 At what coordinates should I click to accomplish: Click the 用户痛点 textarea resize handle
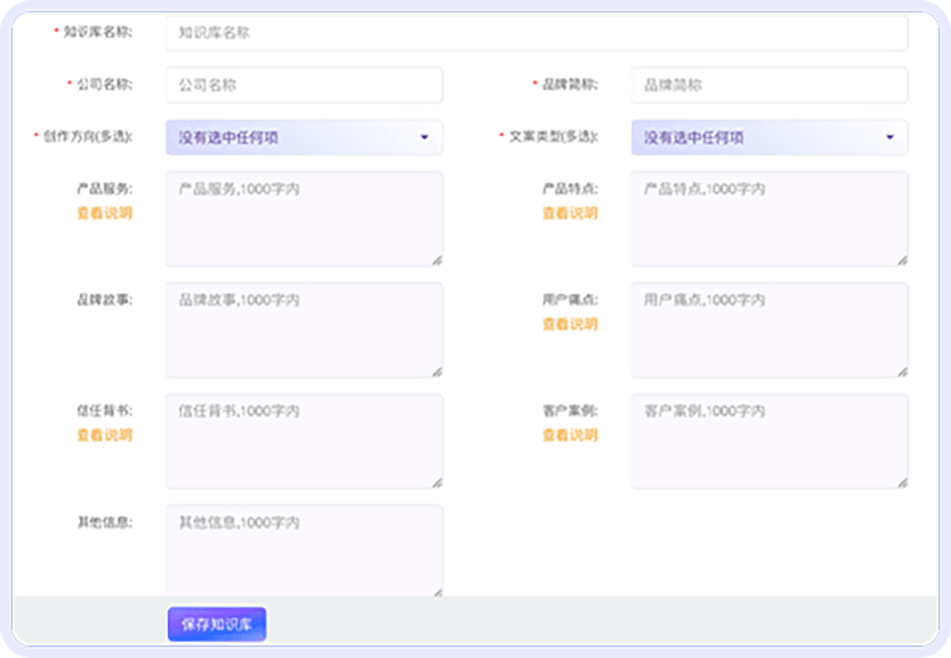point(902,372)
